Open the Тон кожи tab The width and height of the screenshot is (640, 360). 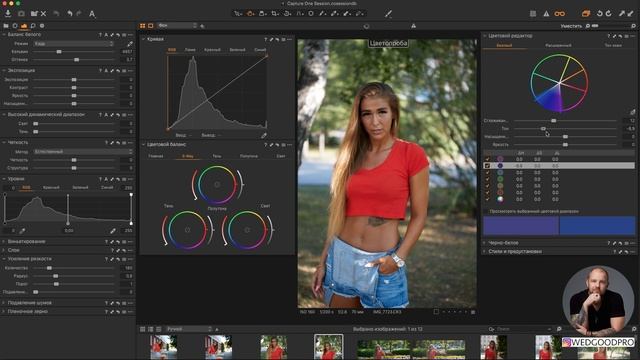pos(613,45)
